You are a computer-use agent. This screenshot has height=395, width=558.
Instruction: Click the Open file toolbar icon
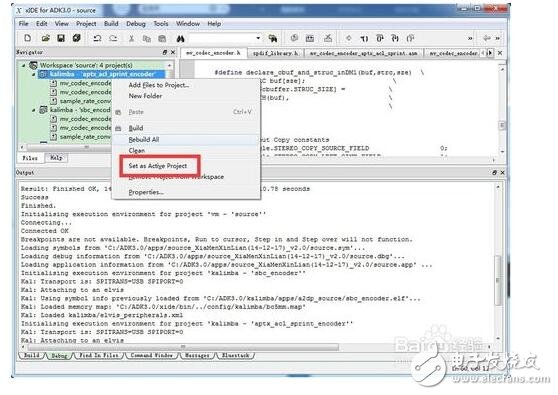(45, 38)
